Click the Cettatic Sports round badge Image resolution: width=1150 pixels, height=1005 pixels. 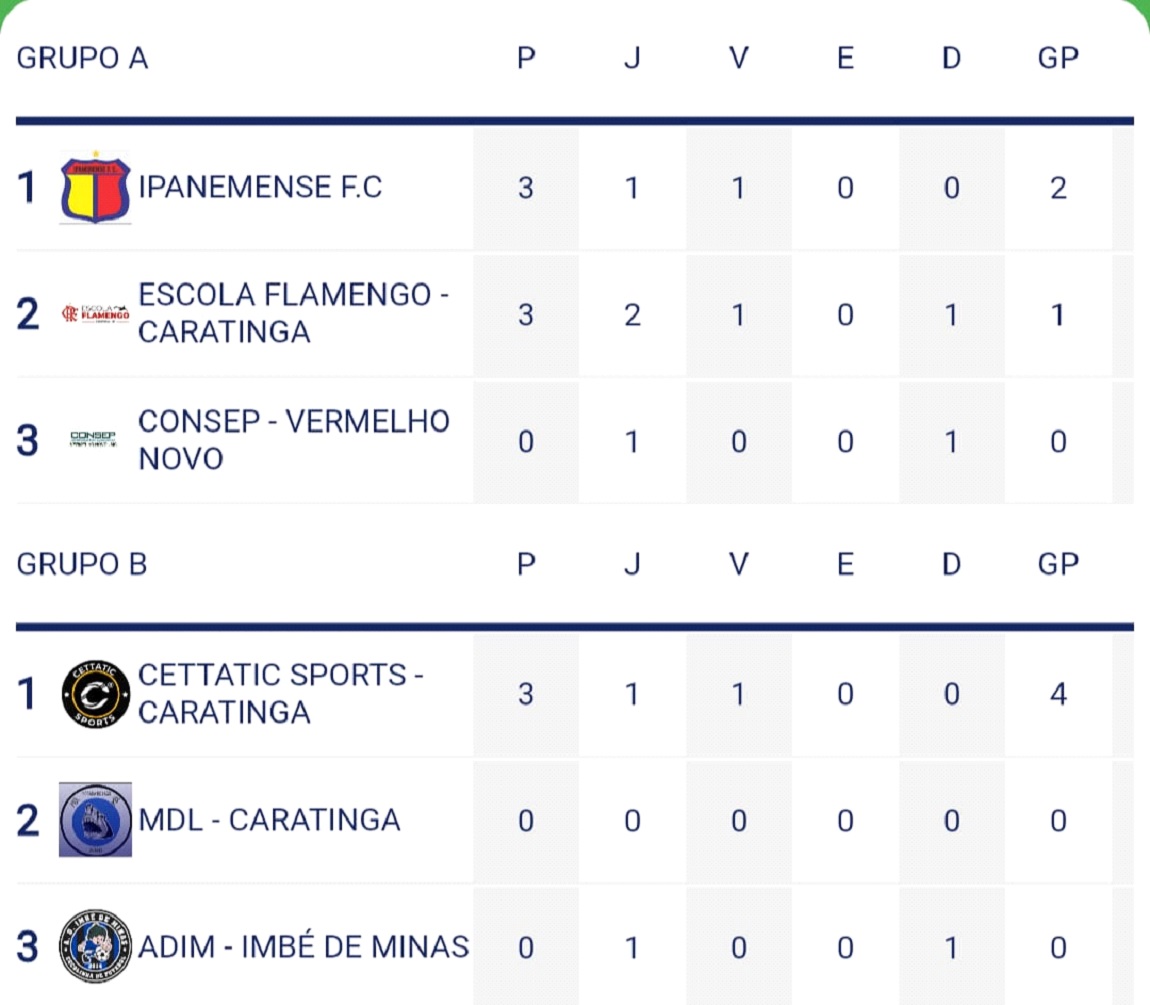(x=95, y=693)
